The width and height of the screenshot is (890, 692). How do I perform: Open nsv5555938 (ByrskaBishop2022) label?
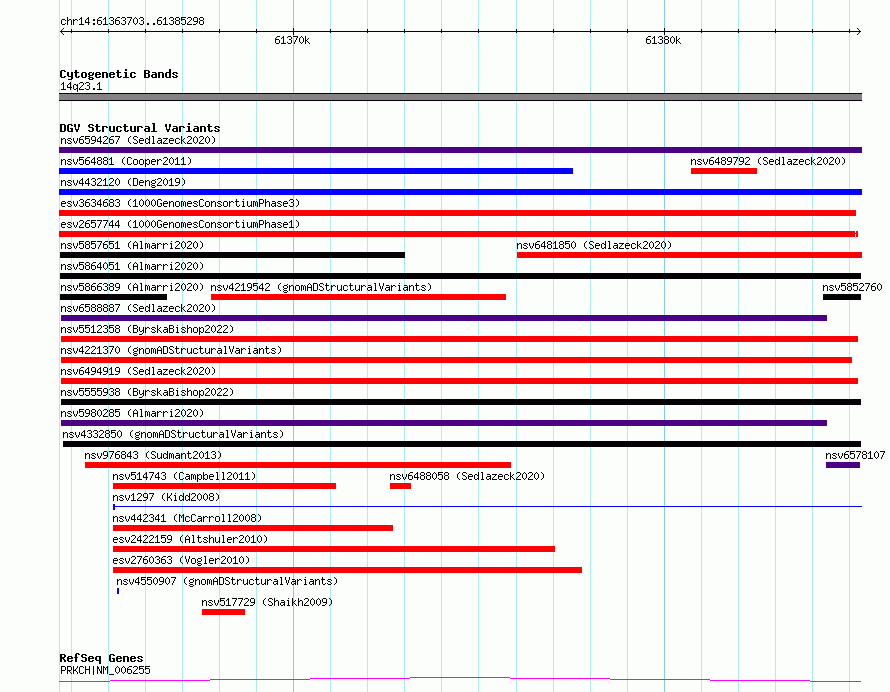click(x=147, y=392)
